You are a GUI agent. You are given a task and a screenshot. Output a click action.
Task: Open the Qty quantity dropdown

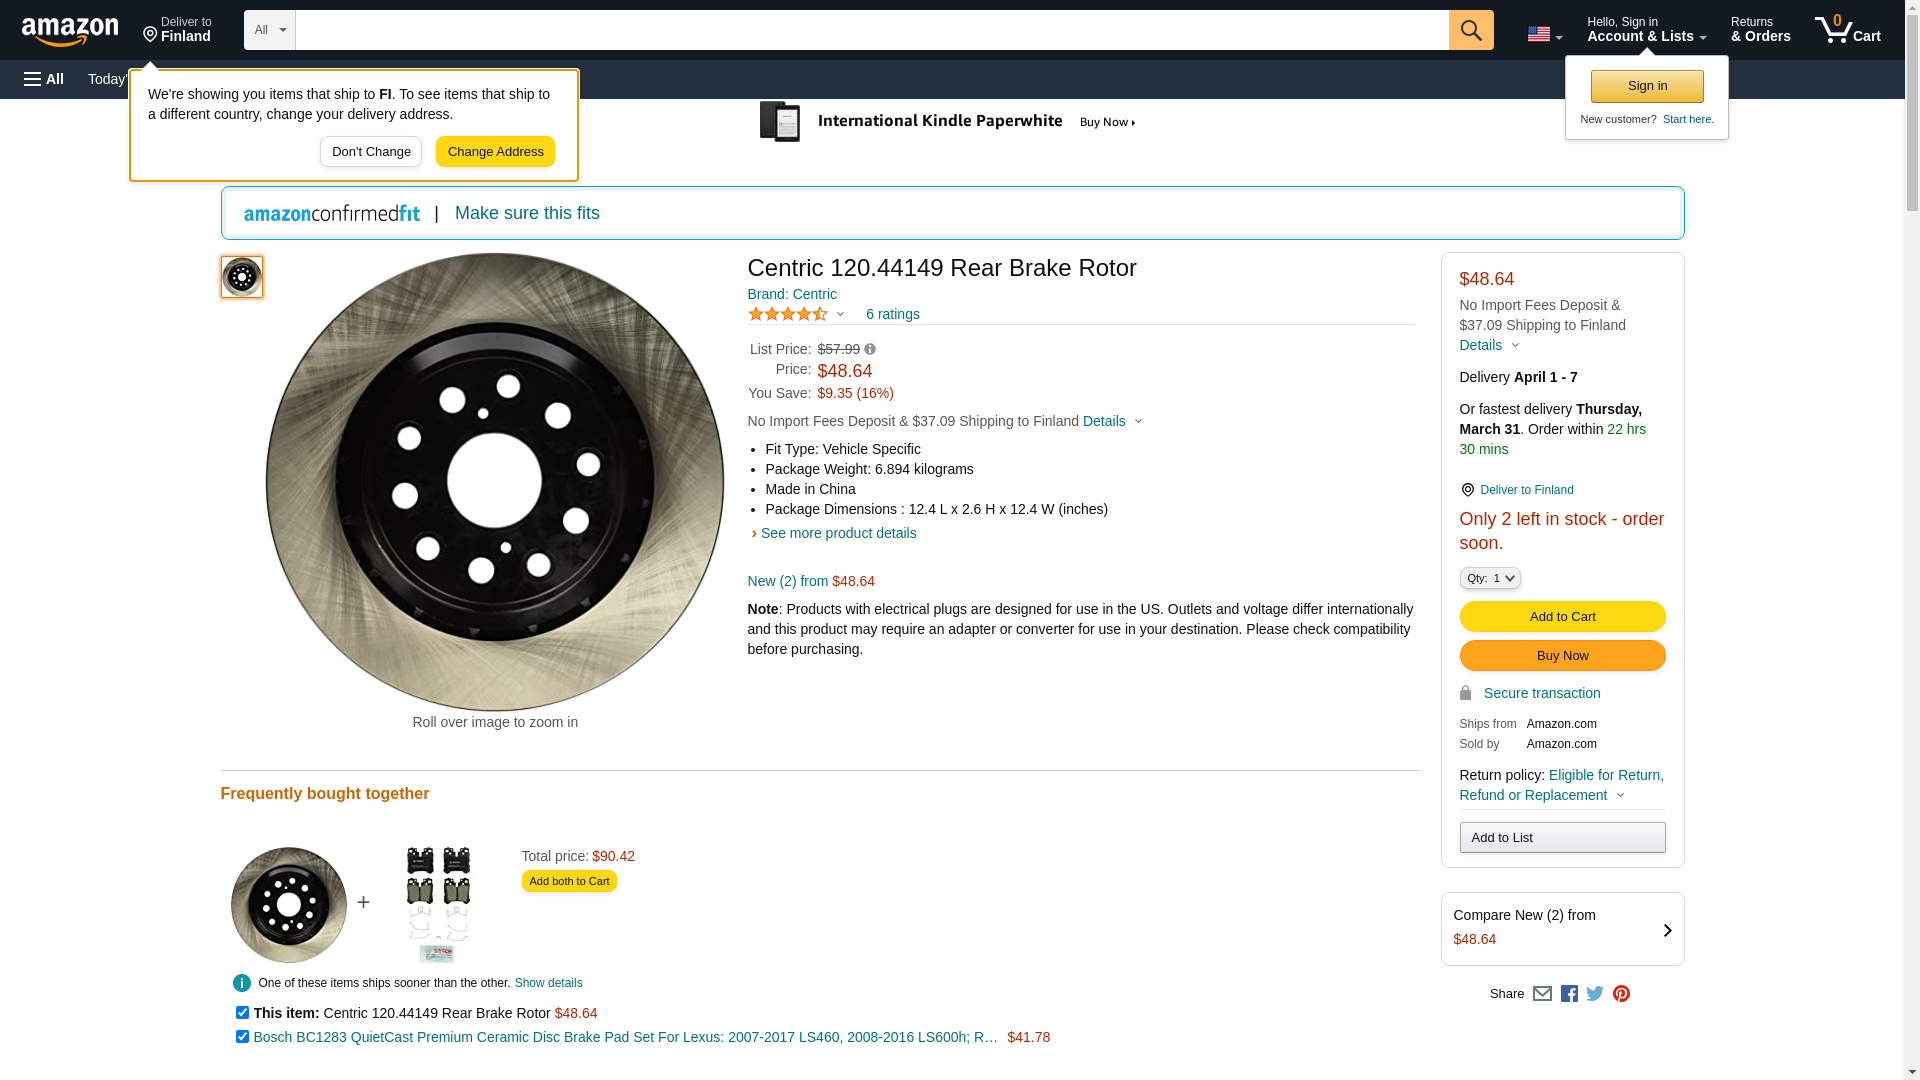coord(1489,578)
